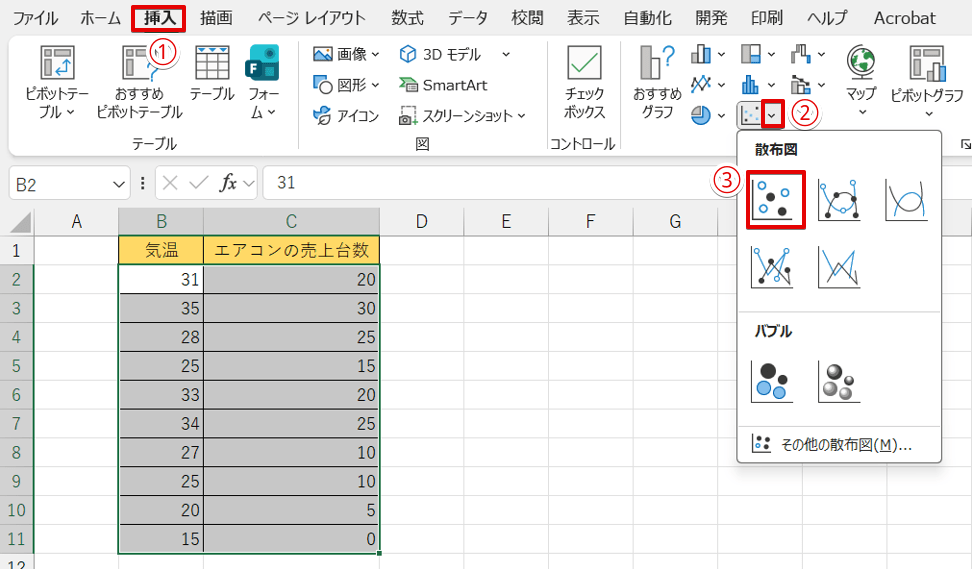Click in the formula bar showing 31
The width and height of the screenshot is (972, 569).
coord(496,183)
